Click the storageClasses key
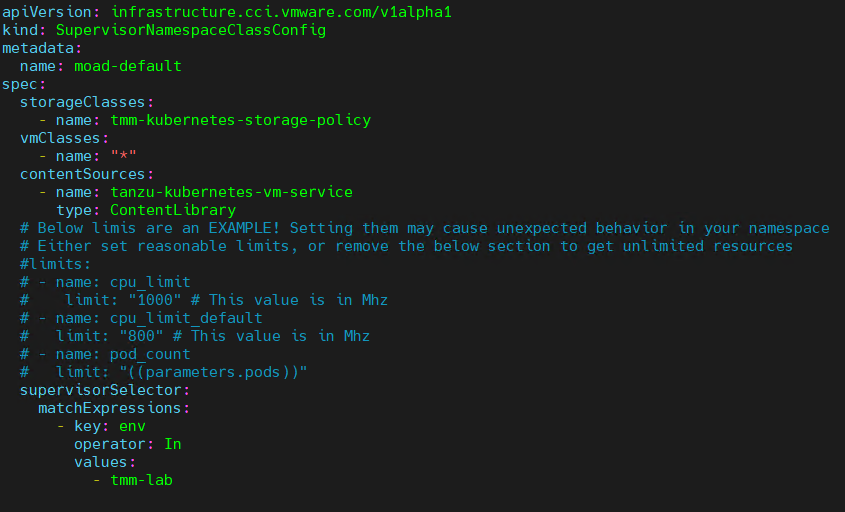This screenshot has width=845, height=512. point(82,102)
